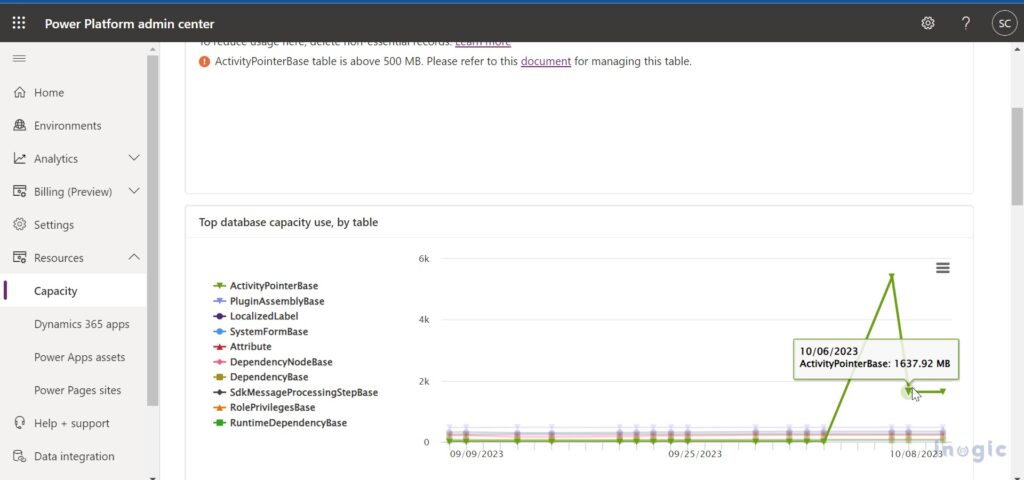Click the help question mark icon
Screen dimensions: 1024x480
965,23
